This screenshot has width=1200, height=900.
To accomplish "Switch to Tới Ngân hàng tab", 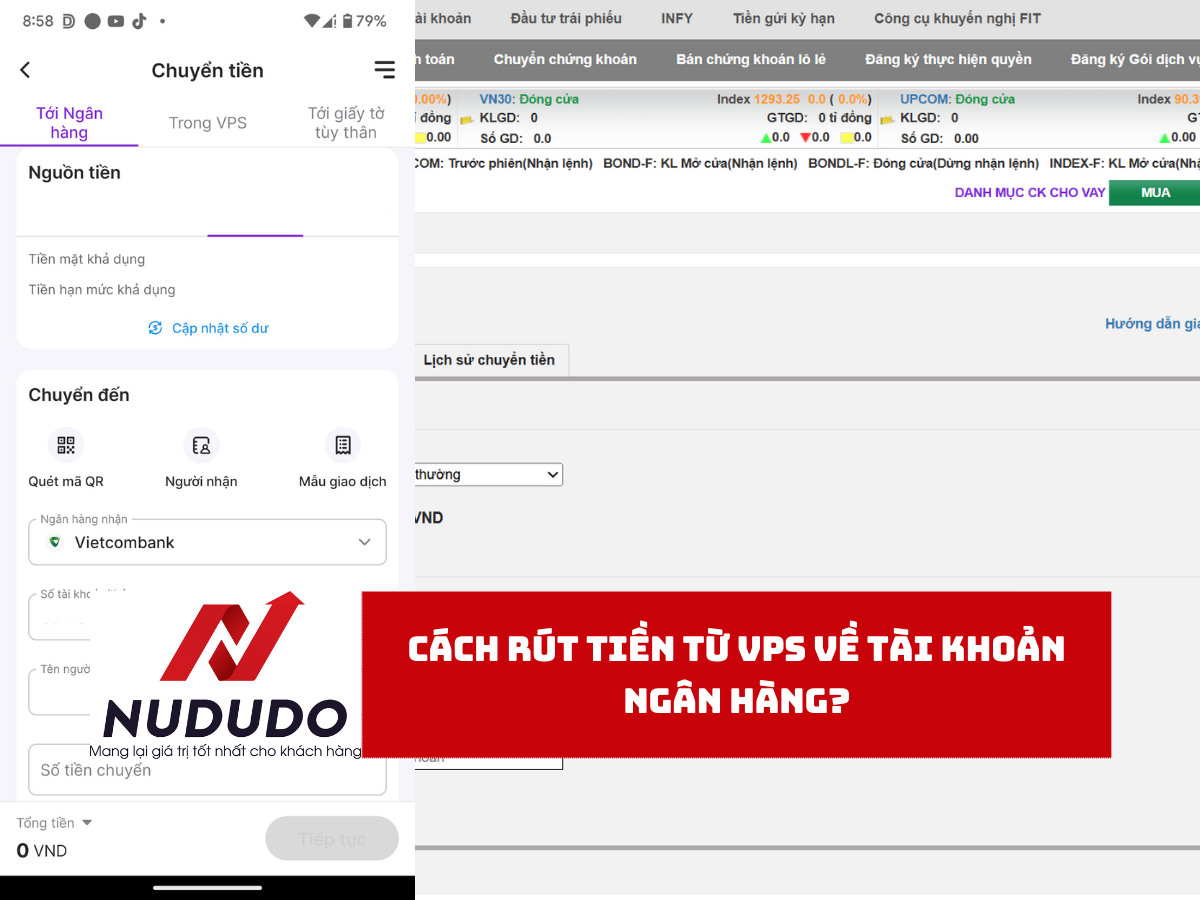I will [x=69, y=123].
